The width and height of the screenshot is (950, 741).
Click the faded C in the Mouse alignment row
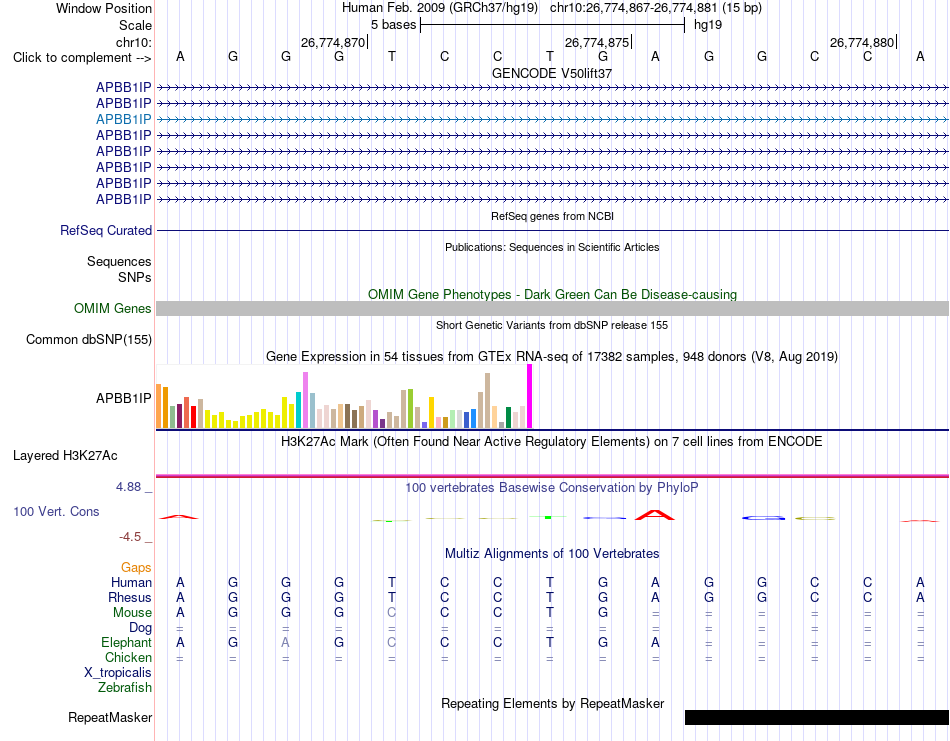coord(391,613)
